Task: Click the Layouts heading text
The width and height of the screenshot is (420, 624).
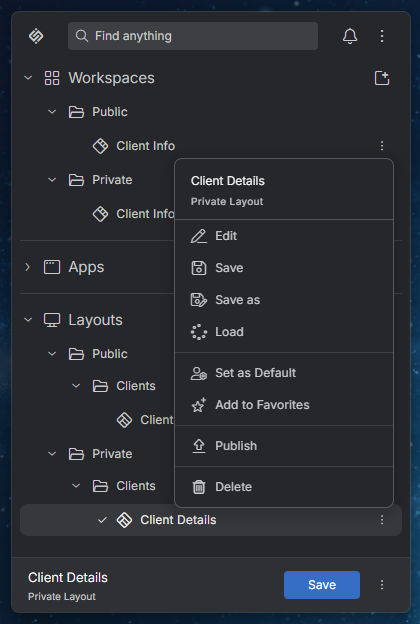Action: click(x=95, y=320)
